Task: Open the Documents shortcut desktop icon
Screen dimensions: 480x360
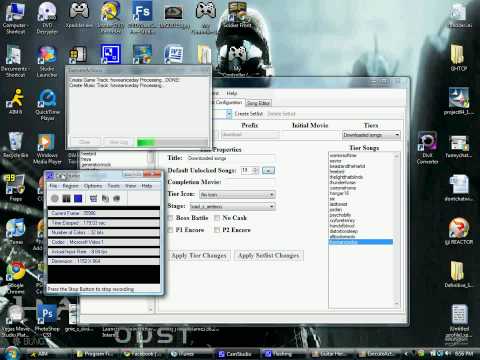Action: coord(14,62)
